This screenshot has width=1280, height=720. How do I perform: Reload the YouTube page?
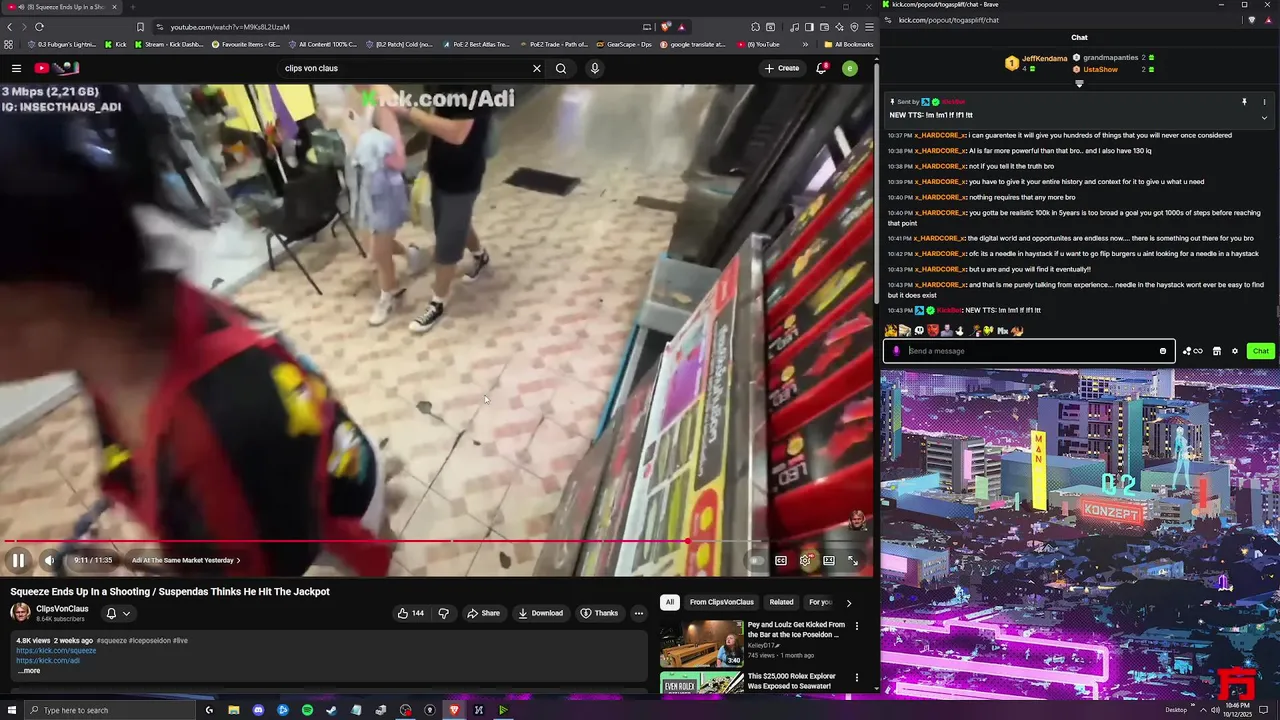coord(39,27)
